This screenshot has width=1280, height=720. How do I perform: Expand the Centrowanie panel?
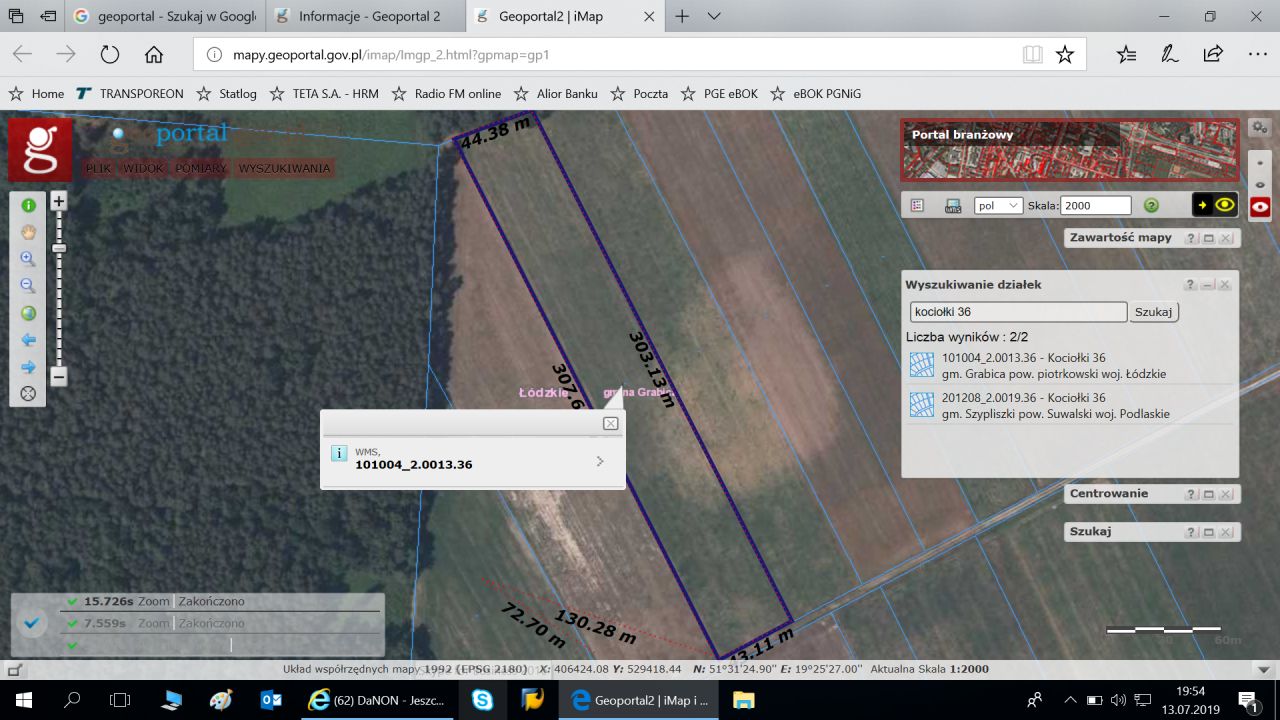tap(1208, 494)
